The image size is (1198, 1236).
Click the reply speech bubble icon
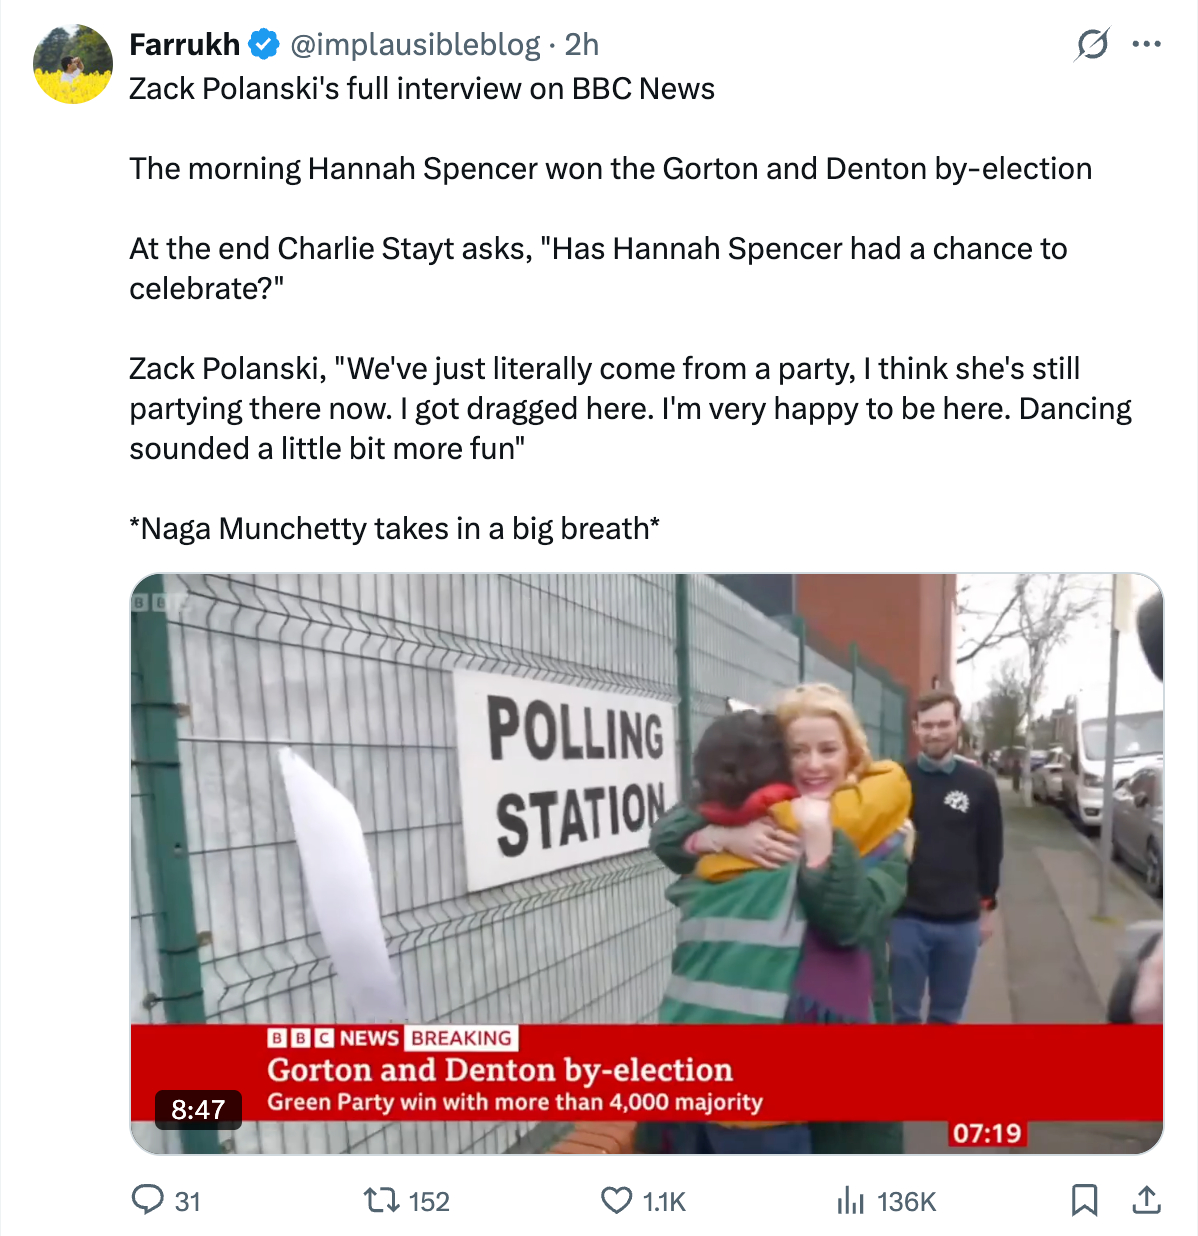[x=148, y=1199]
